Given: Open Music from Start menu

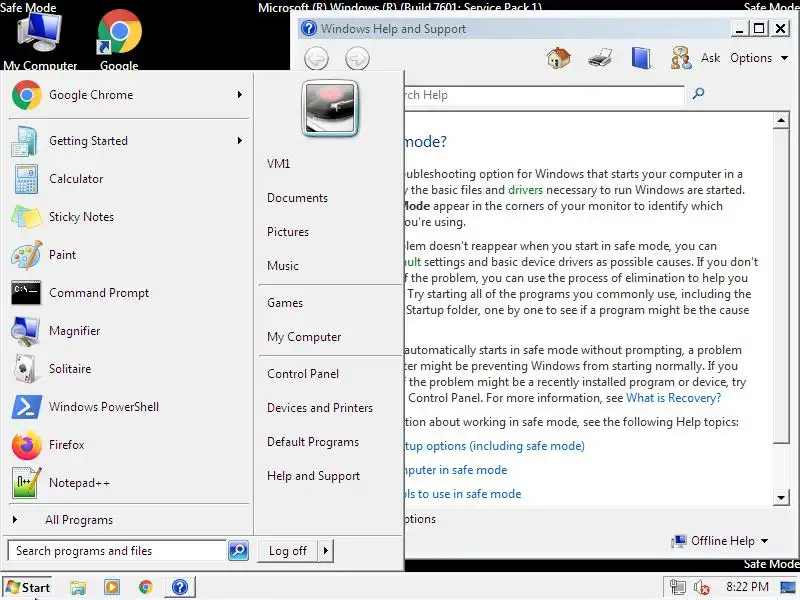Looking at the screenshot, I should point(283,266).
